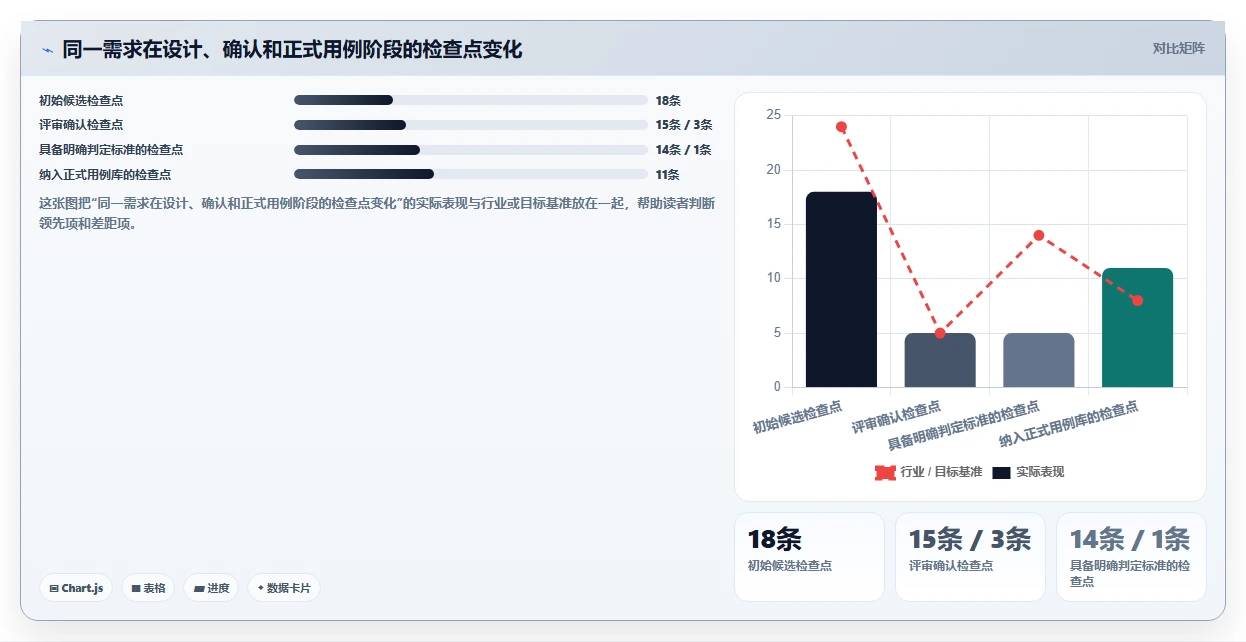Viewport: 1246px width, 642px height.
Task: Select the Chart.js tag chip
Action: pos(76,588)
